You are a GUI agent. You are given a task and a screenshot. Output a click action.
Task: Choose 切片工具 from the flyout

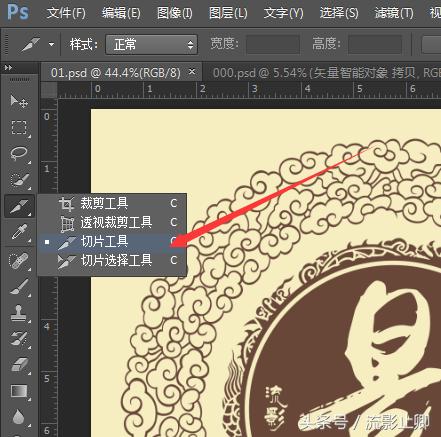(112, 241)
